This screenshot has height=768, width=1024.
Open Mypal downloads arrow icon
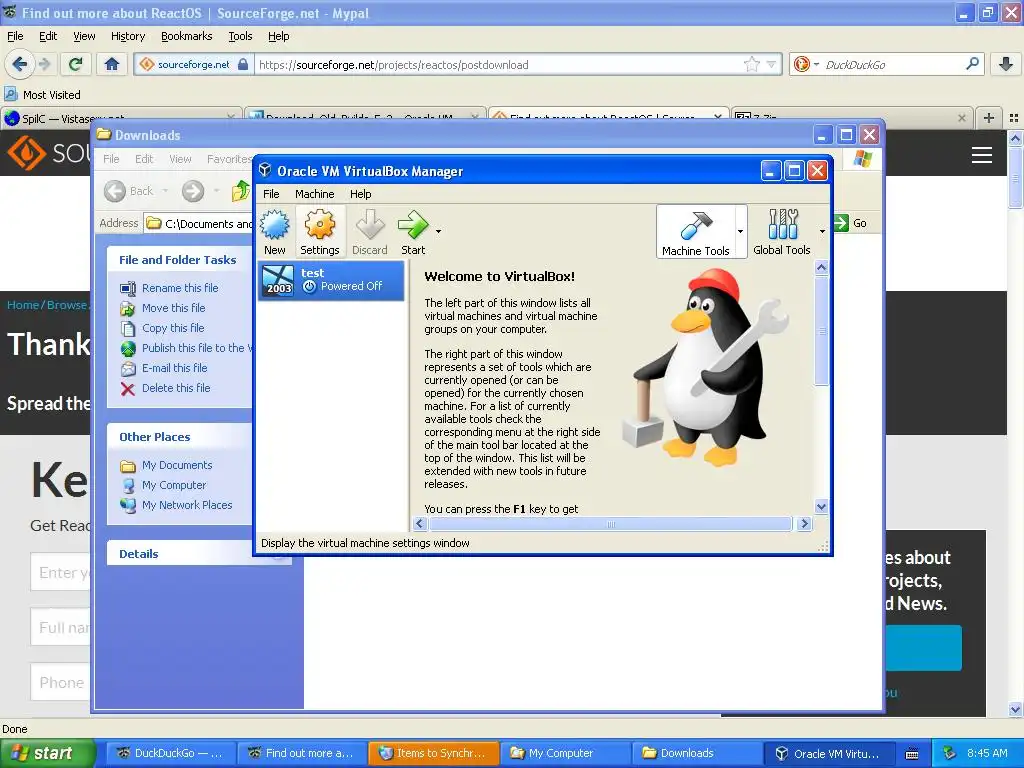click(1006, 64)
